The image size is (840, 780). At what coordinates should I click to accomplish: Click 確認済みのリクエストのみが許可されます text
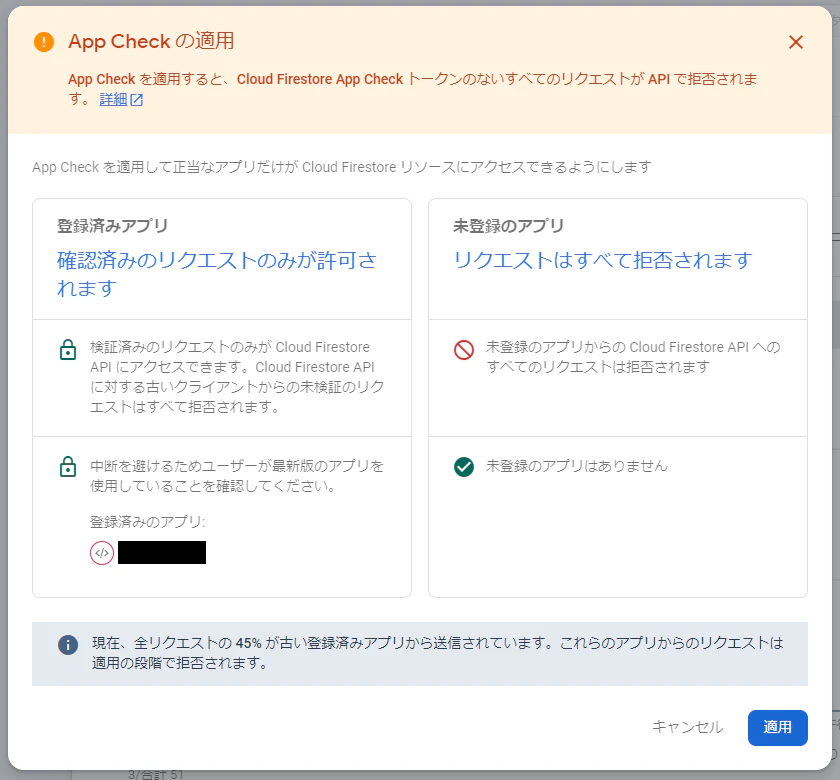point(217,274)
